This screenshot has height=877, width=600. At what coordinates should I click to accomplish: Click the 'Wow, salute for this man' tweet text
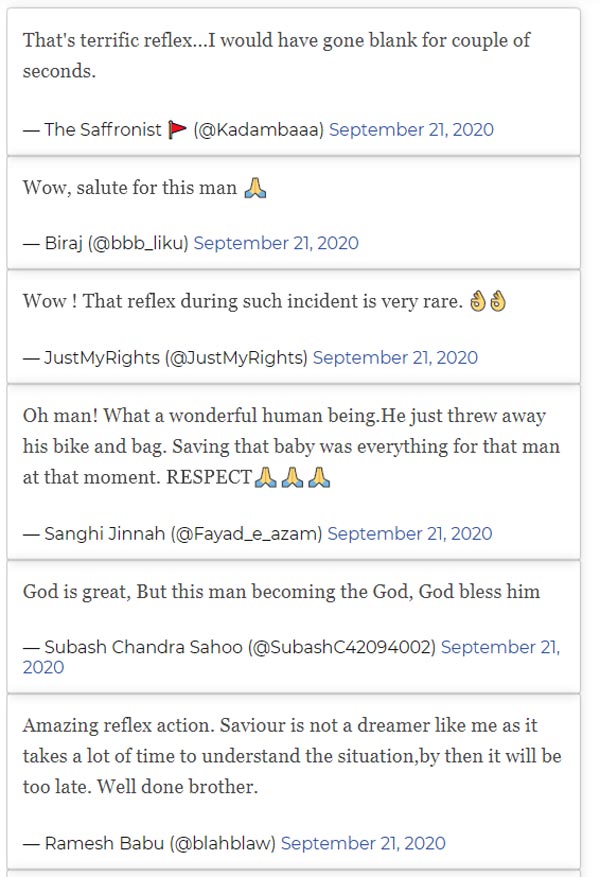(130, 188)
